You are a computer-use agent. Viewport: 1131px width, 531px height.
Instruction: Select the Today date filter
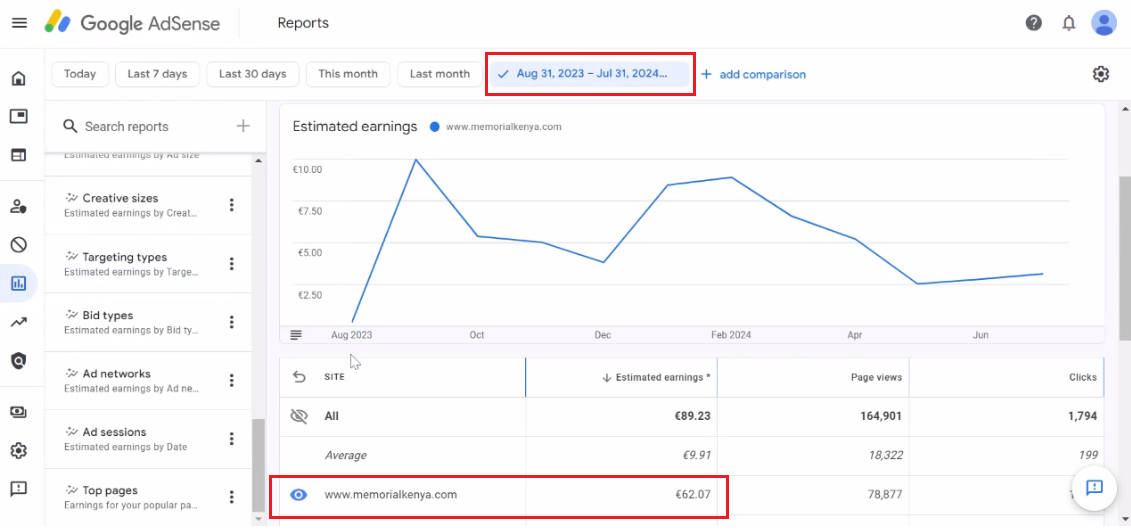(x=79, y=74)
